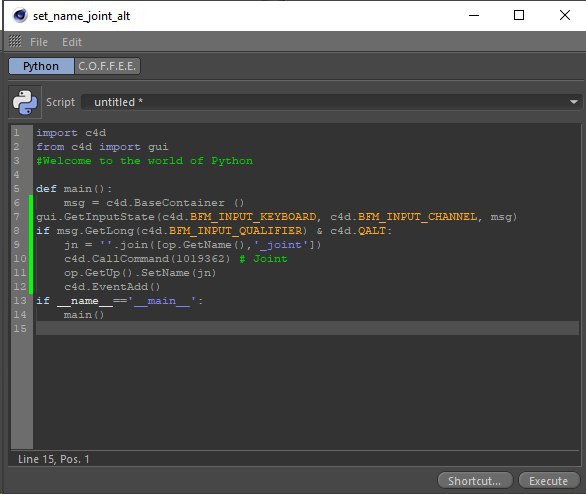This screenshot has width=586, height=494.
Task: Click the Python logo icon beside Script
Action: (25, 102)
